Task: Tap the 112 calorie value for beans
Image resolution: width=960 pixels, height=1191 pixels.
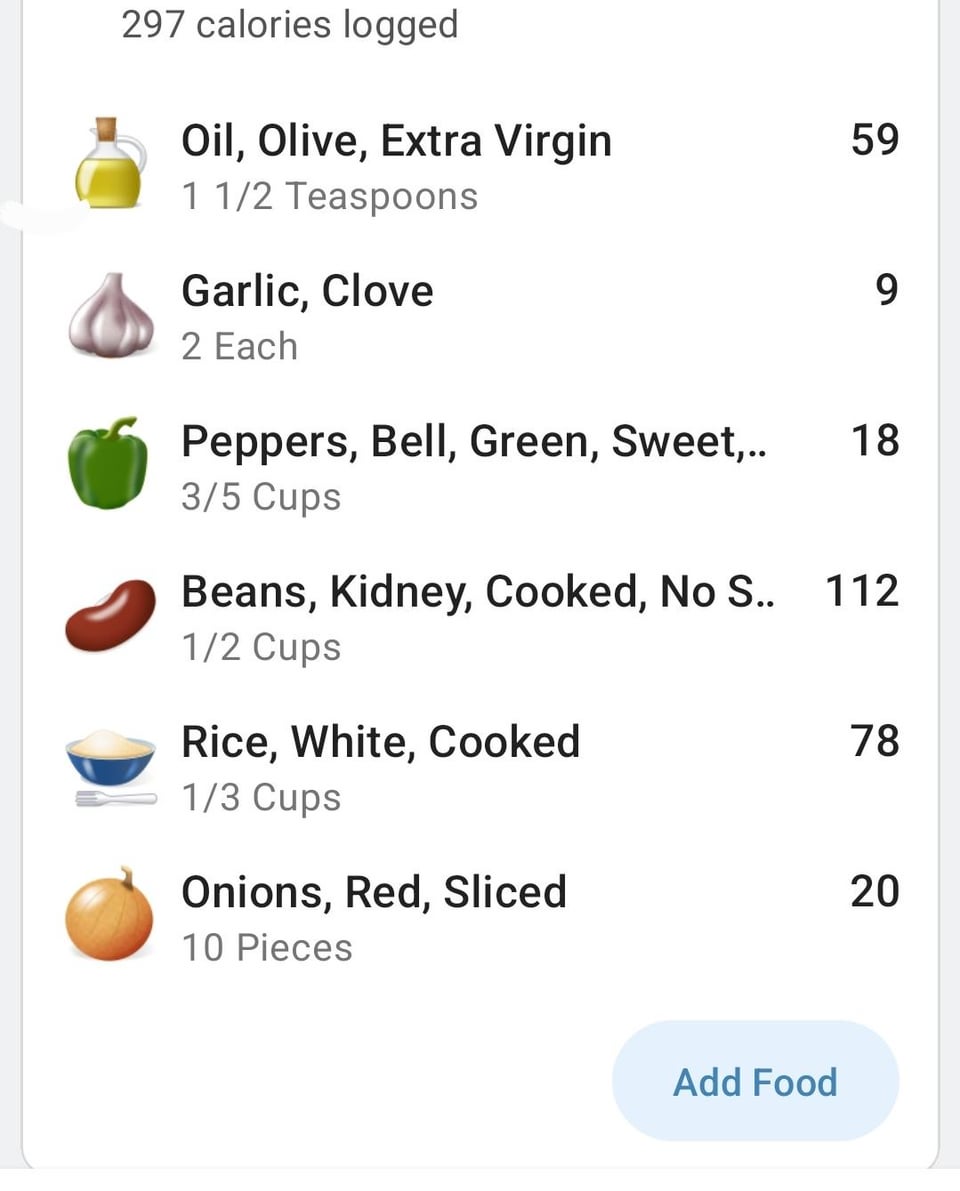Action: 862,590
